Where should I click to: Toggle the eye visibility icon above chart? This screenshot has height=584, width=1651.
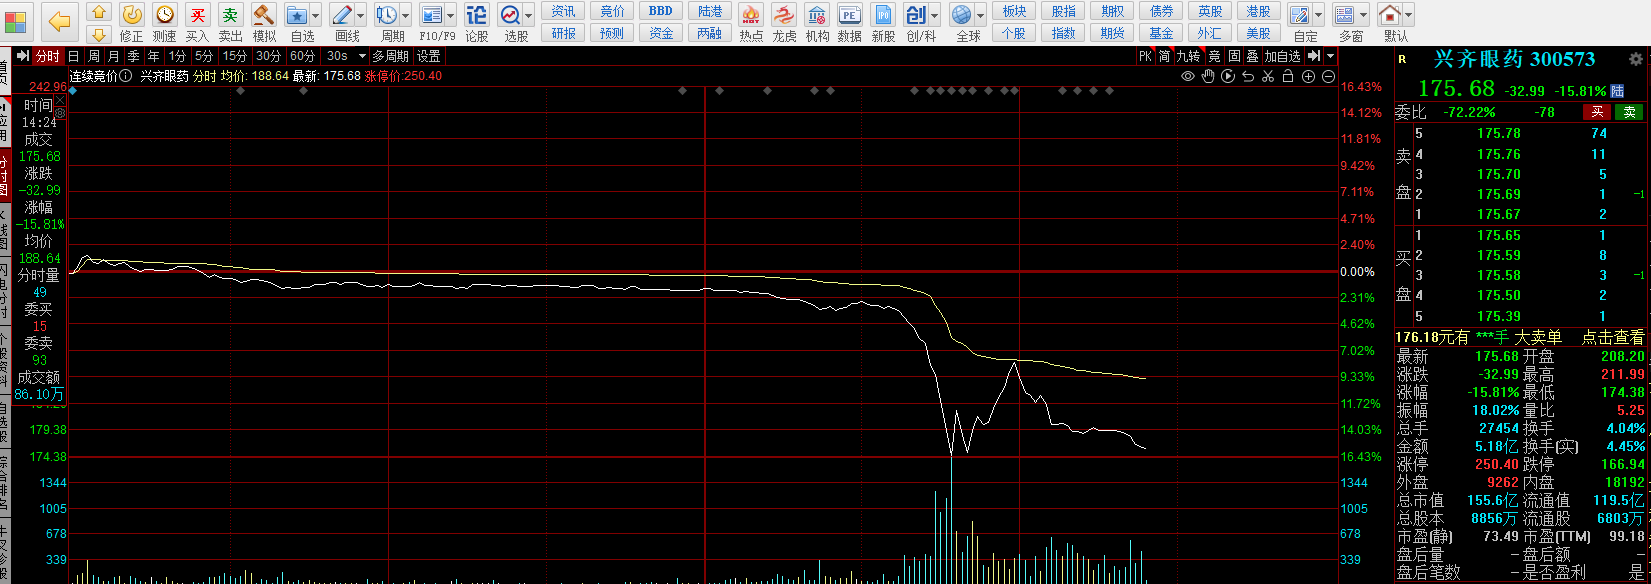(1188, 76)
